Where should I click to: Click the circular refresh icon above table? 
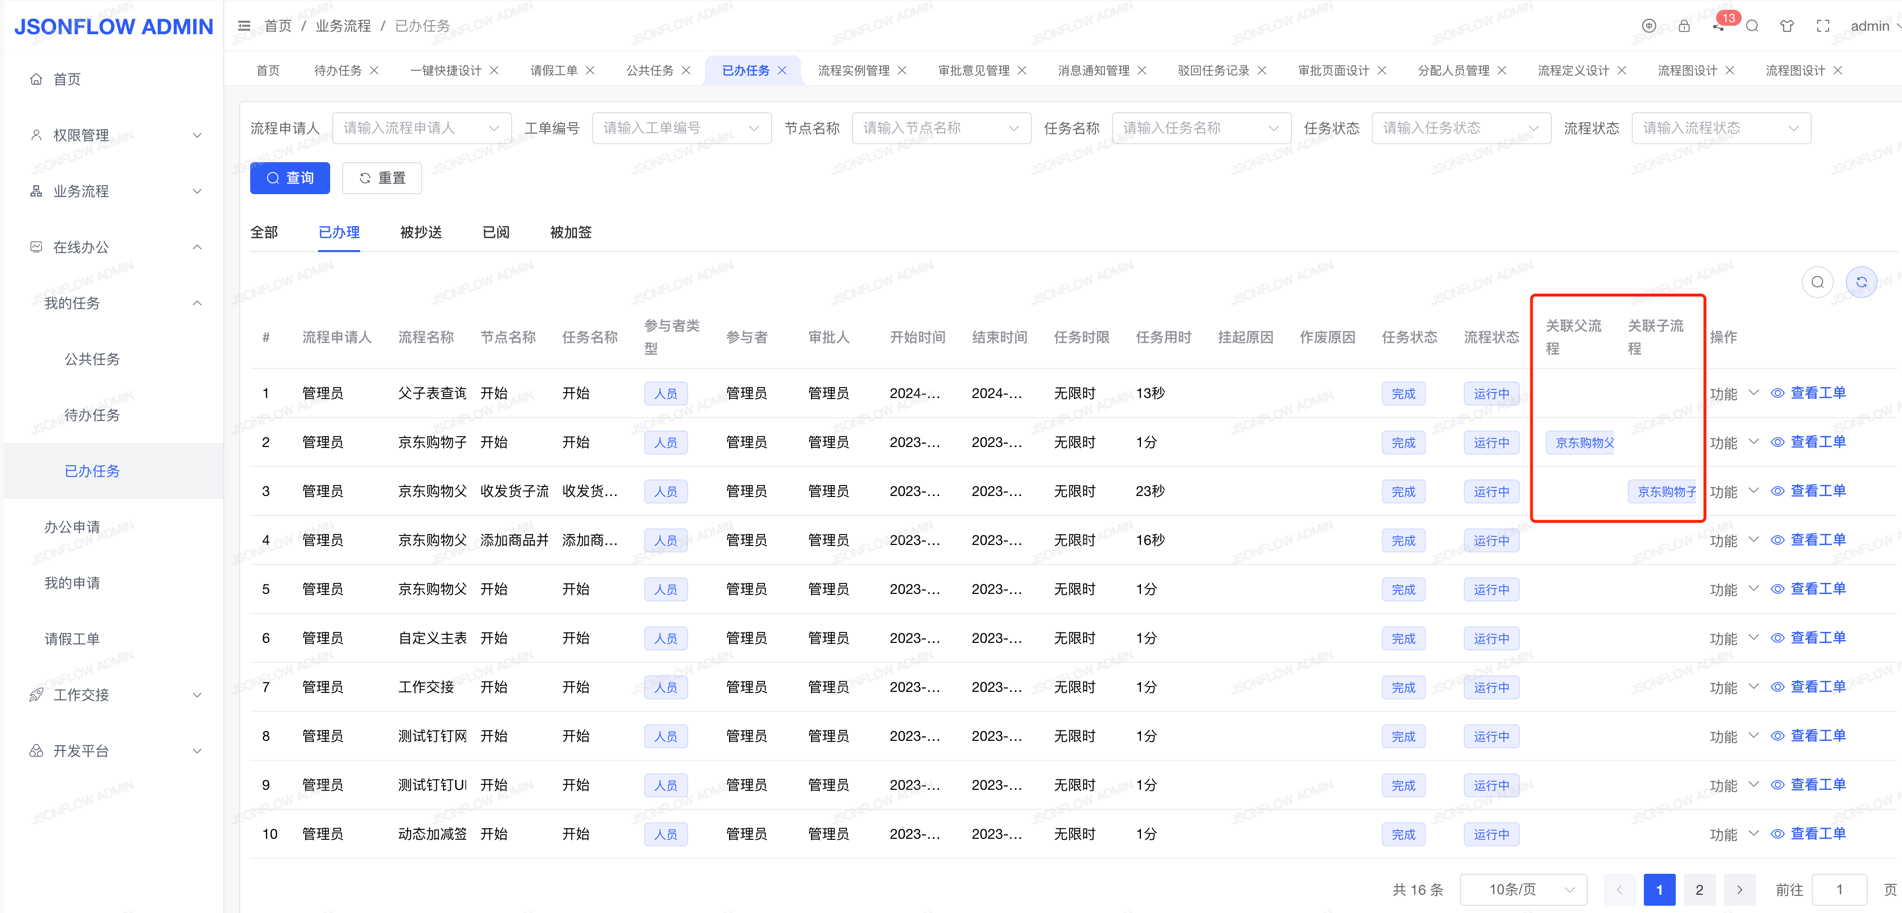pyautogui.click(x=1861, y=283)
